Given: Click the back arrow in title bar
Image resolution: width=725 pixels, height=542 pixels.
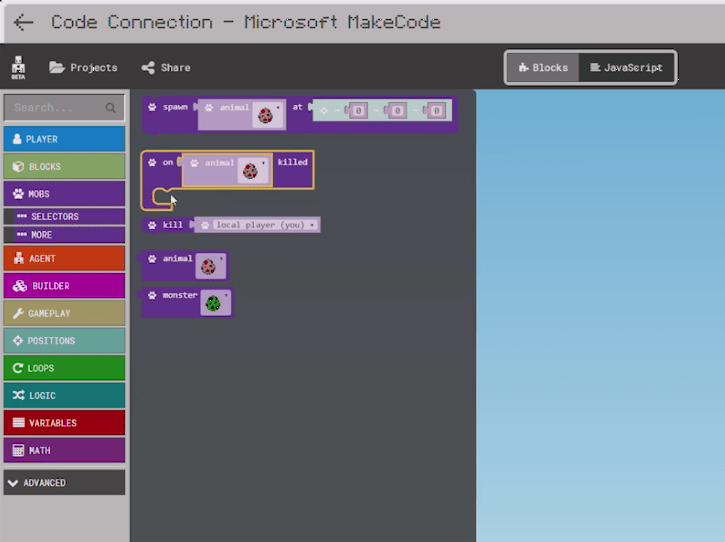Looking at the screenshot, I should [x=23, y=22].
